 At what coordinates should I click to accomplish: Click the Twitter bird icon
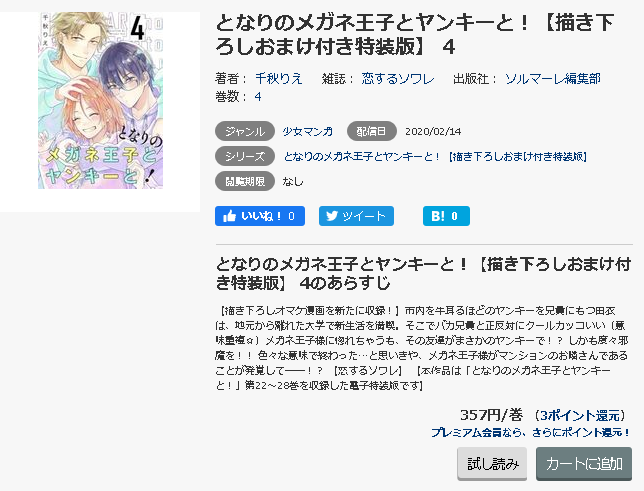click(x=332, y=216)
